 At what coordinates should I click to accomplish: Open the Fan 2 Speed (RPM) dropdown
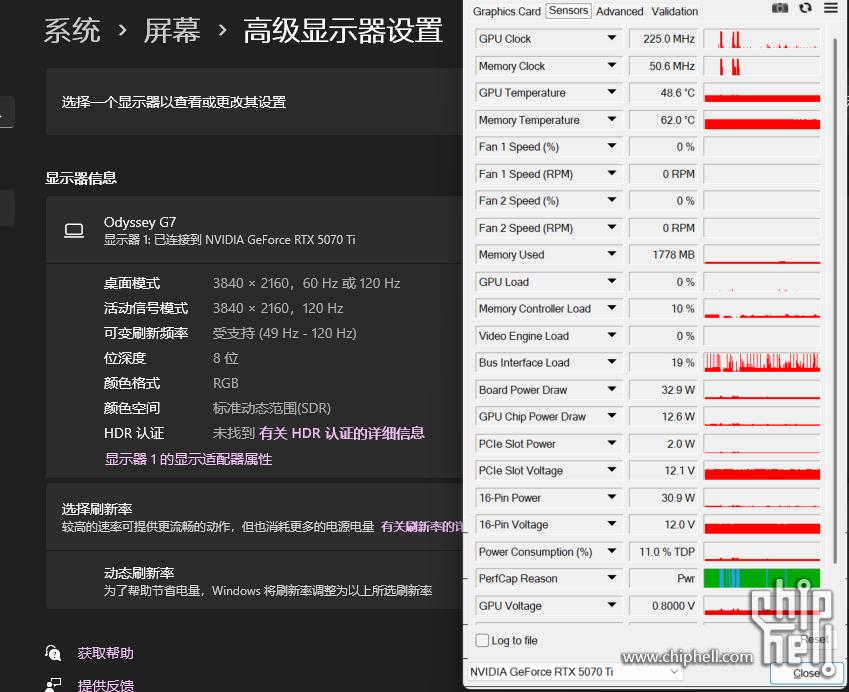pyautogui.click(x=612, y=227)
